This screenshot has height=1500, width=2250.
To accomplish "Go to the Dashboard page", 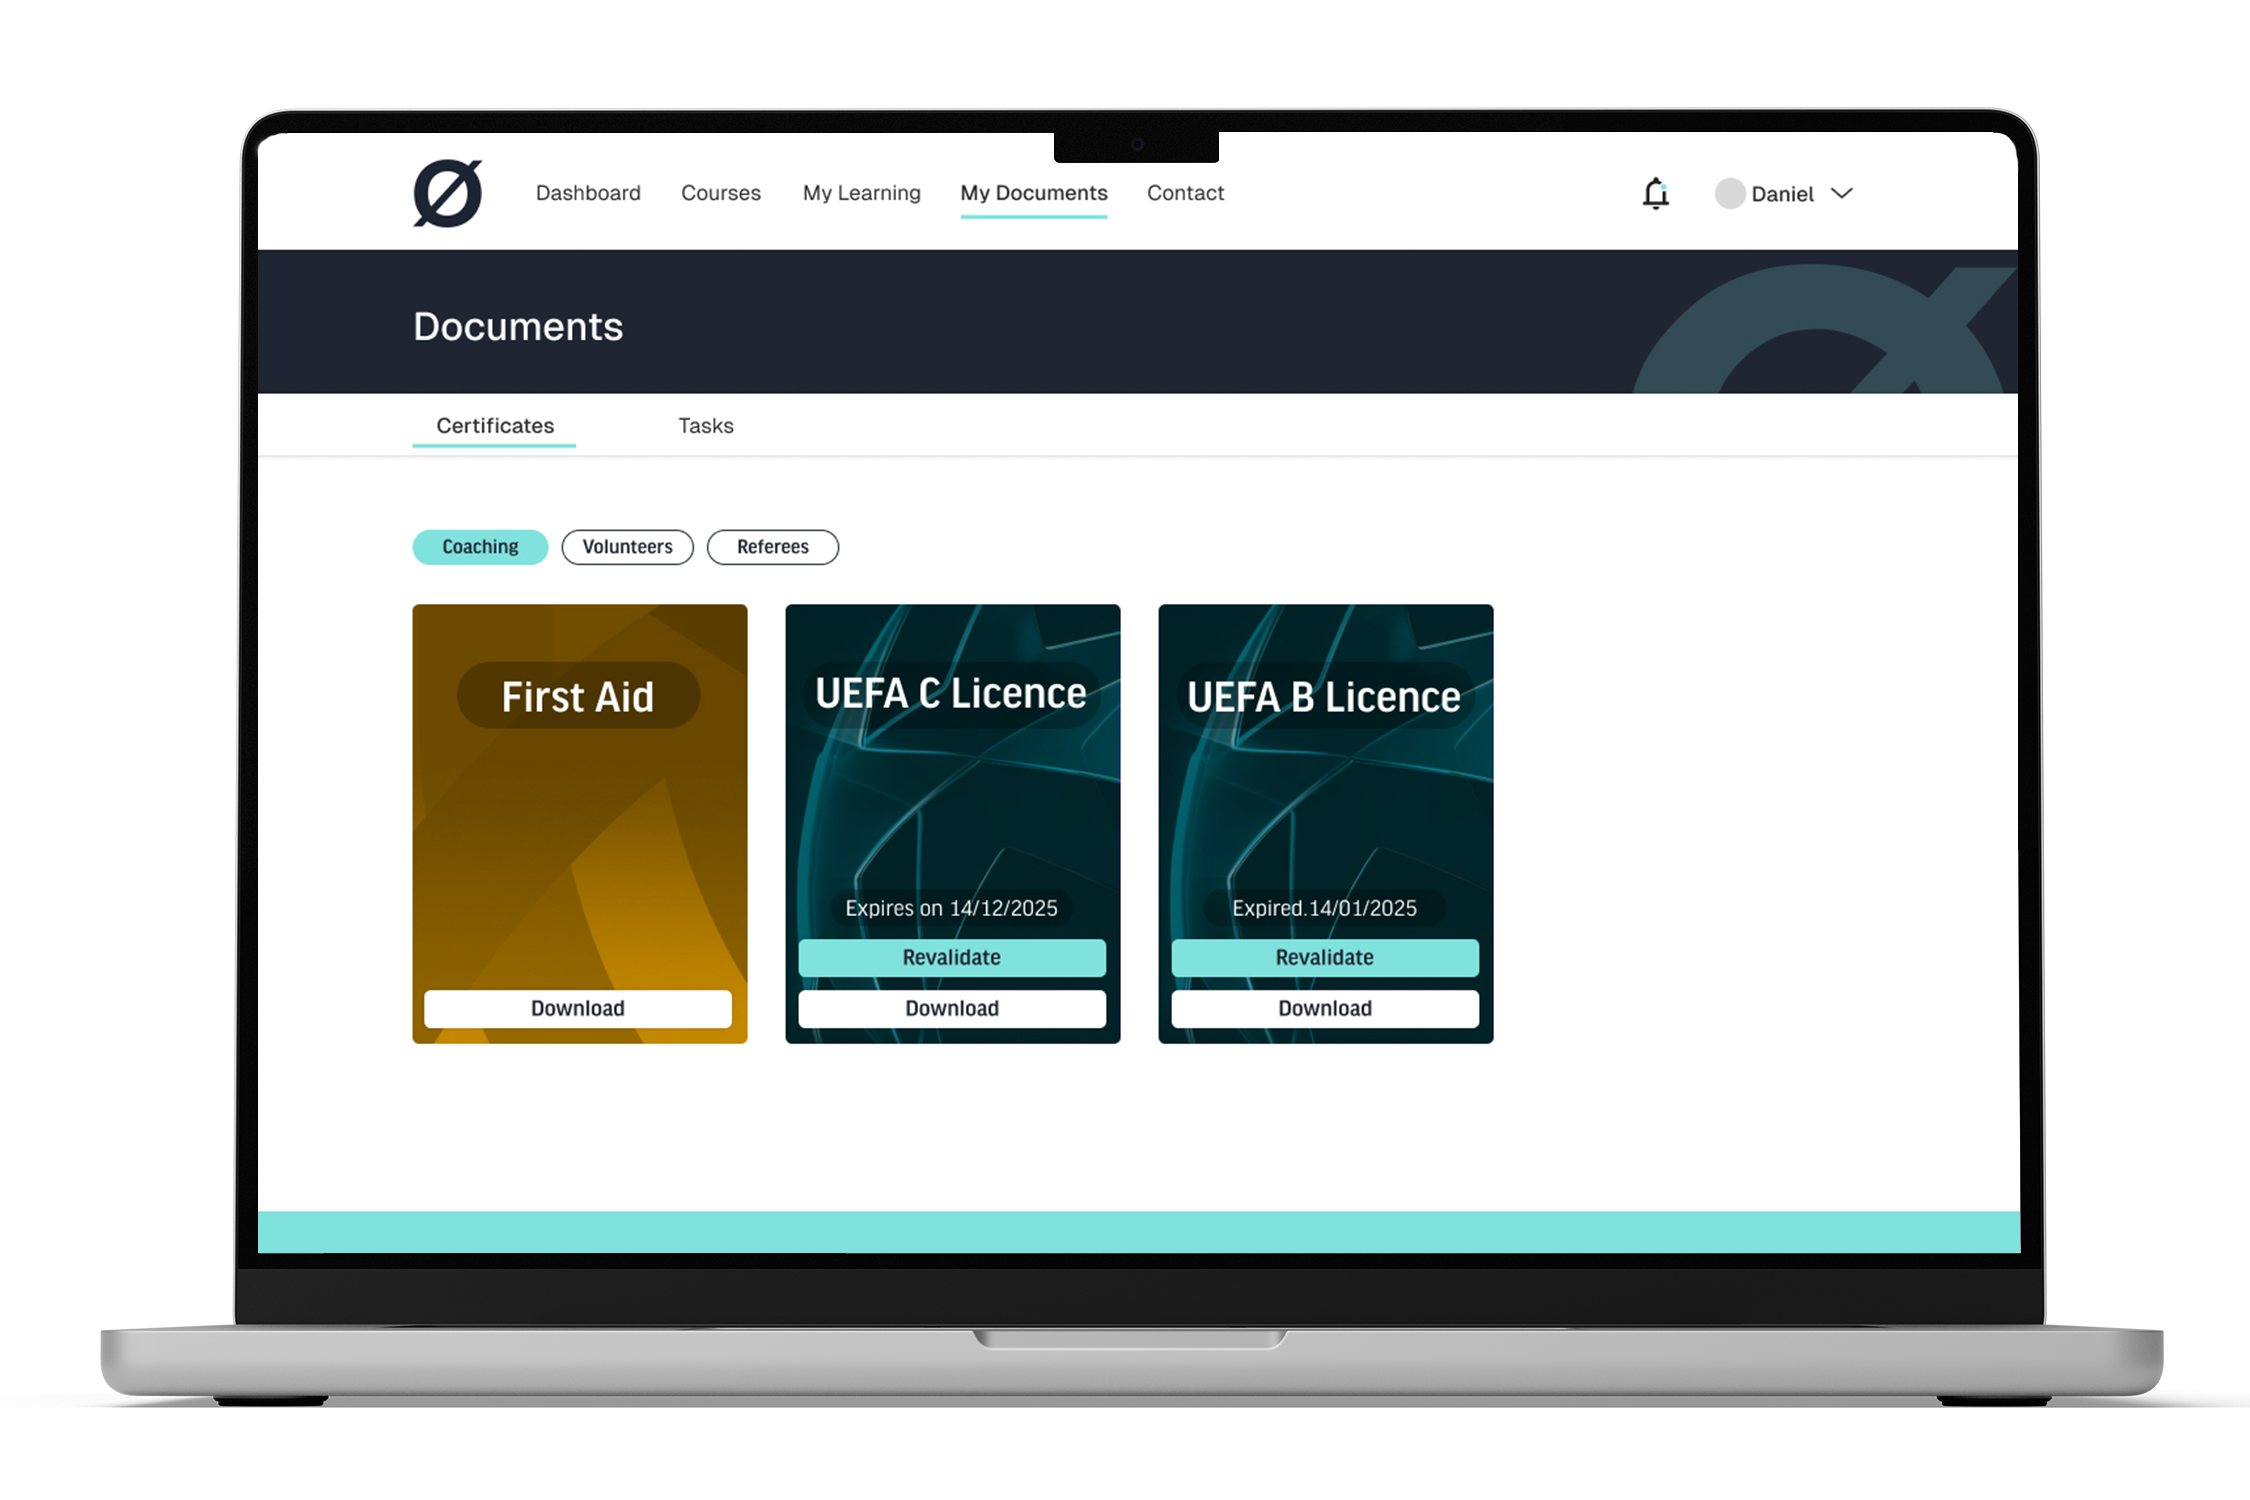I will tap(588, 193).
